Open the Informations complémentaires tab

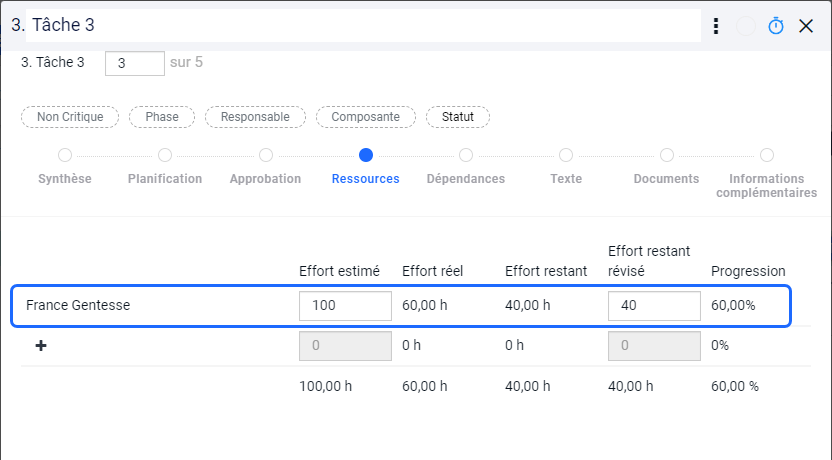(767, 186)
